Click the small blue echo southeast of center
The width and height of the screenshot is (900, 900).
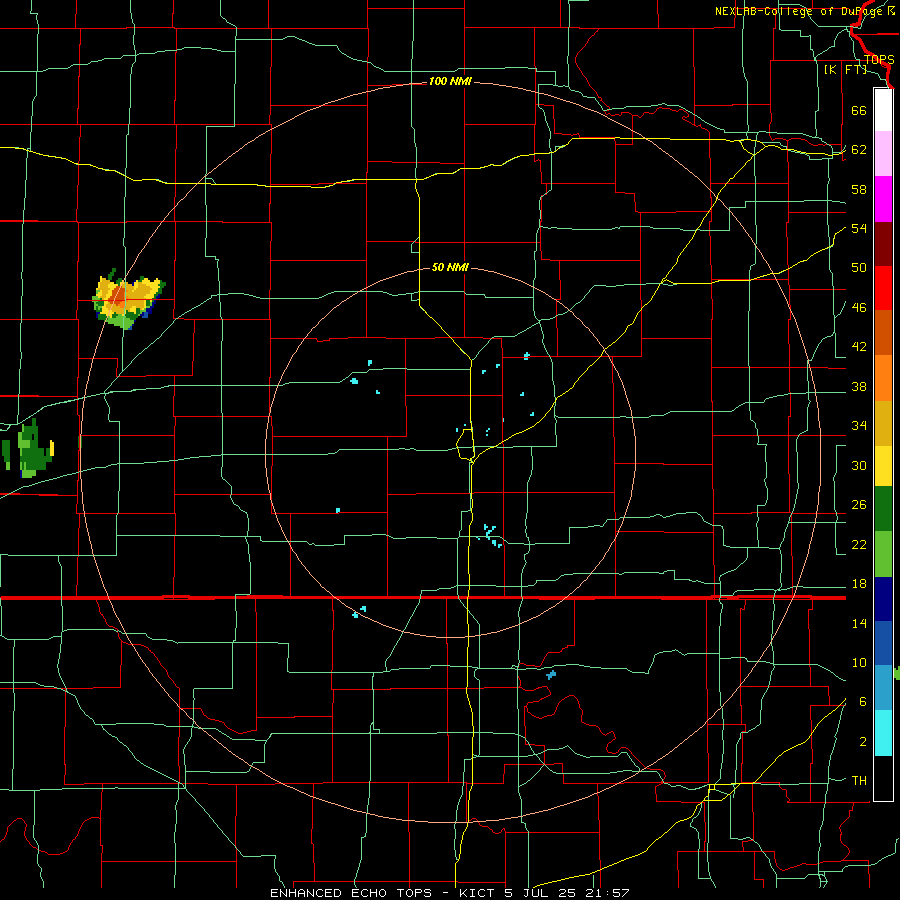(551, 675)
